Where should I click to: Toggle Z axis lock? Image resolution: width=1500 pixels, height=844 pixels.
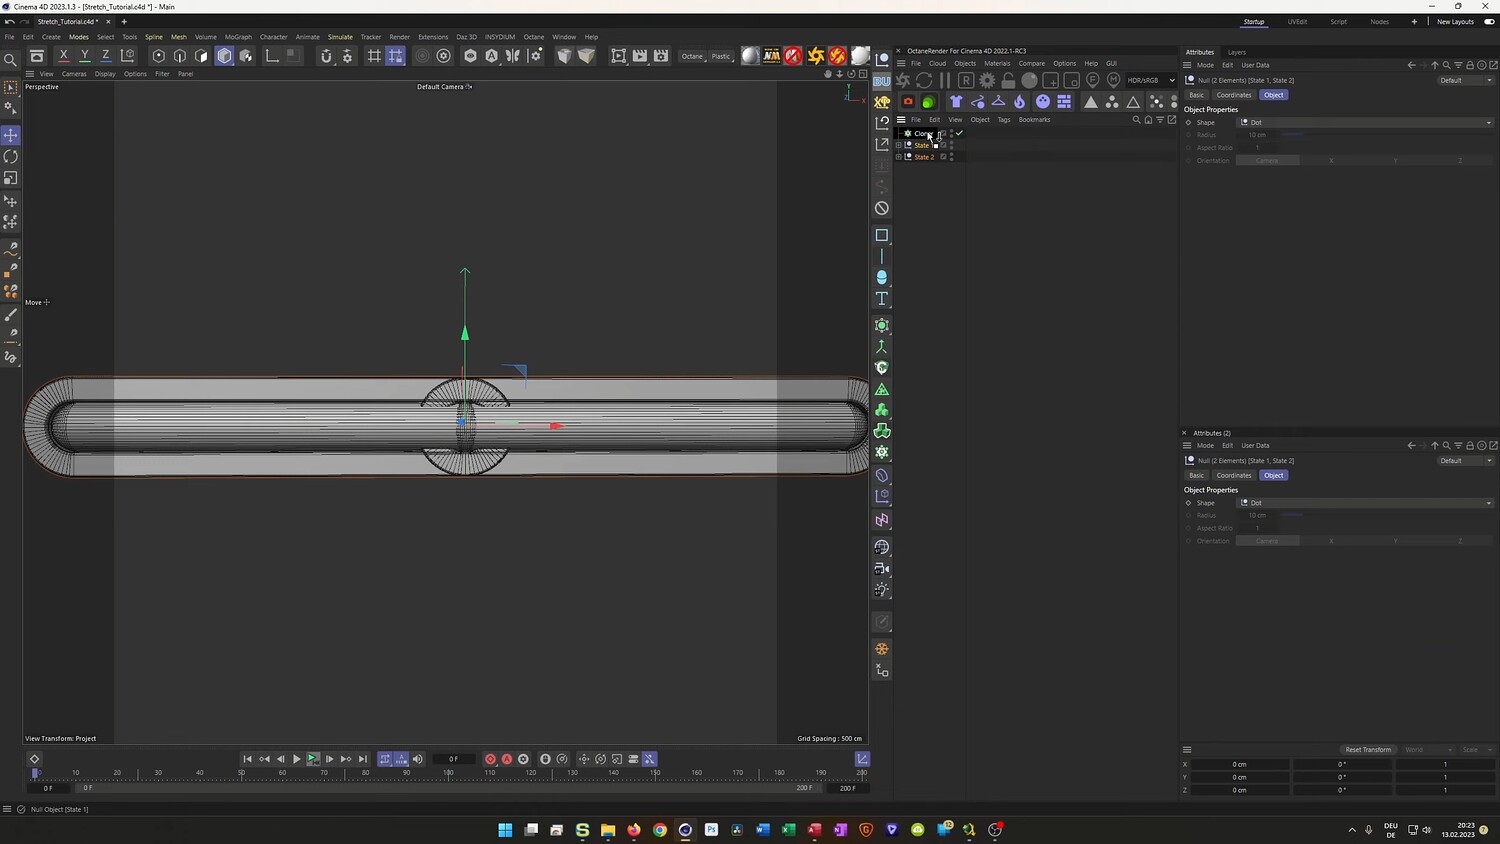click(105, 56)
